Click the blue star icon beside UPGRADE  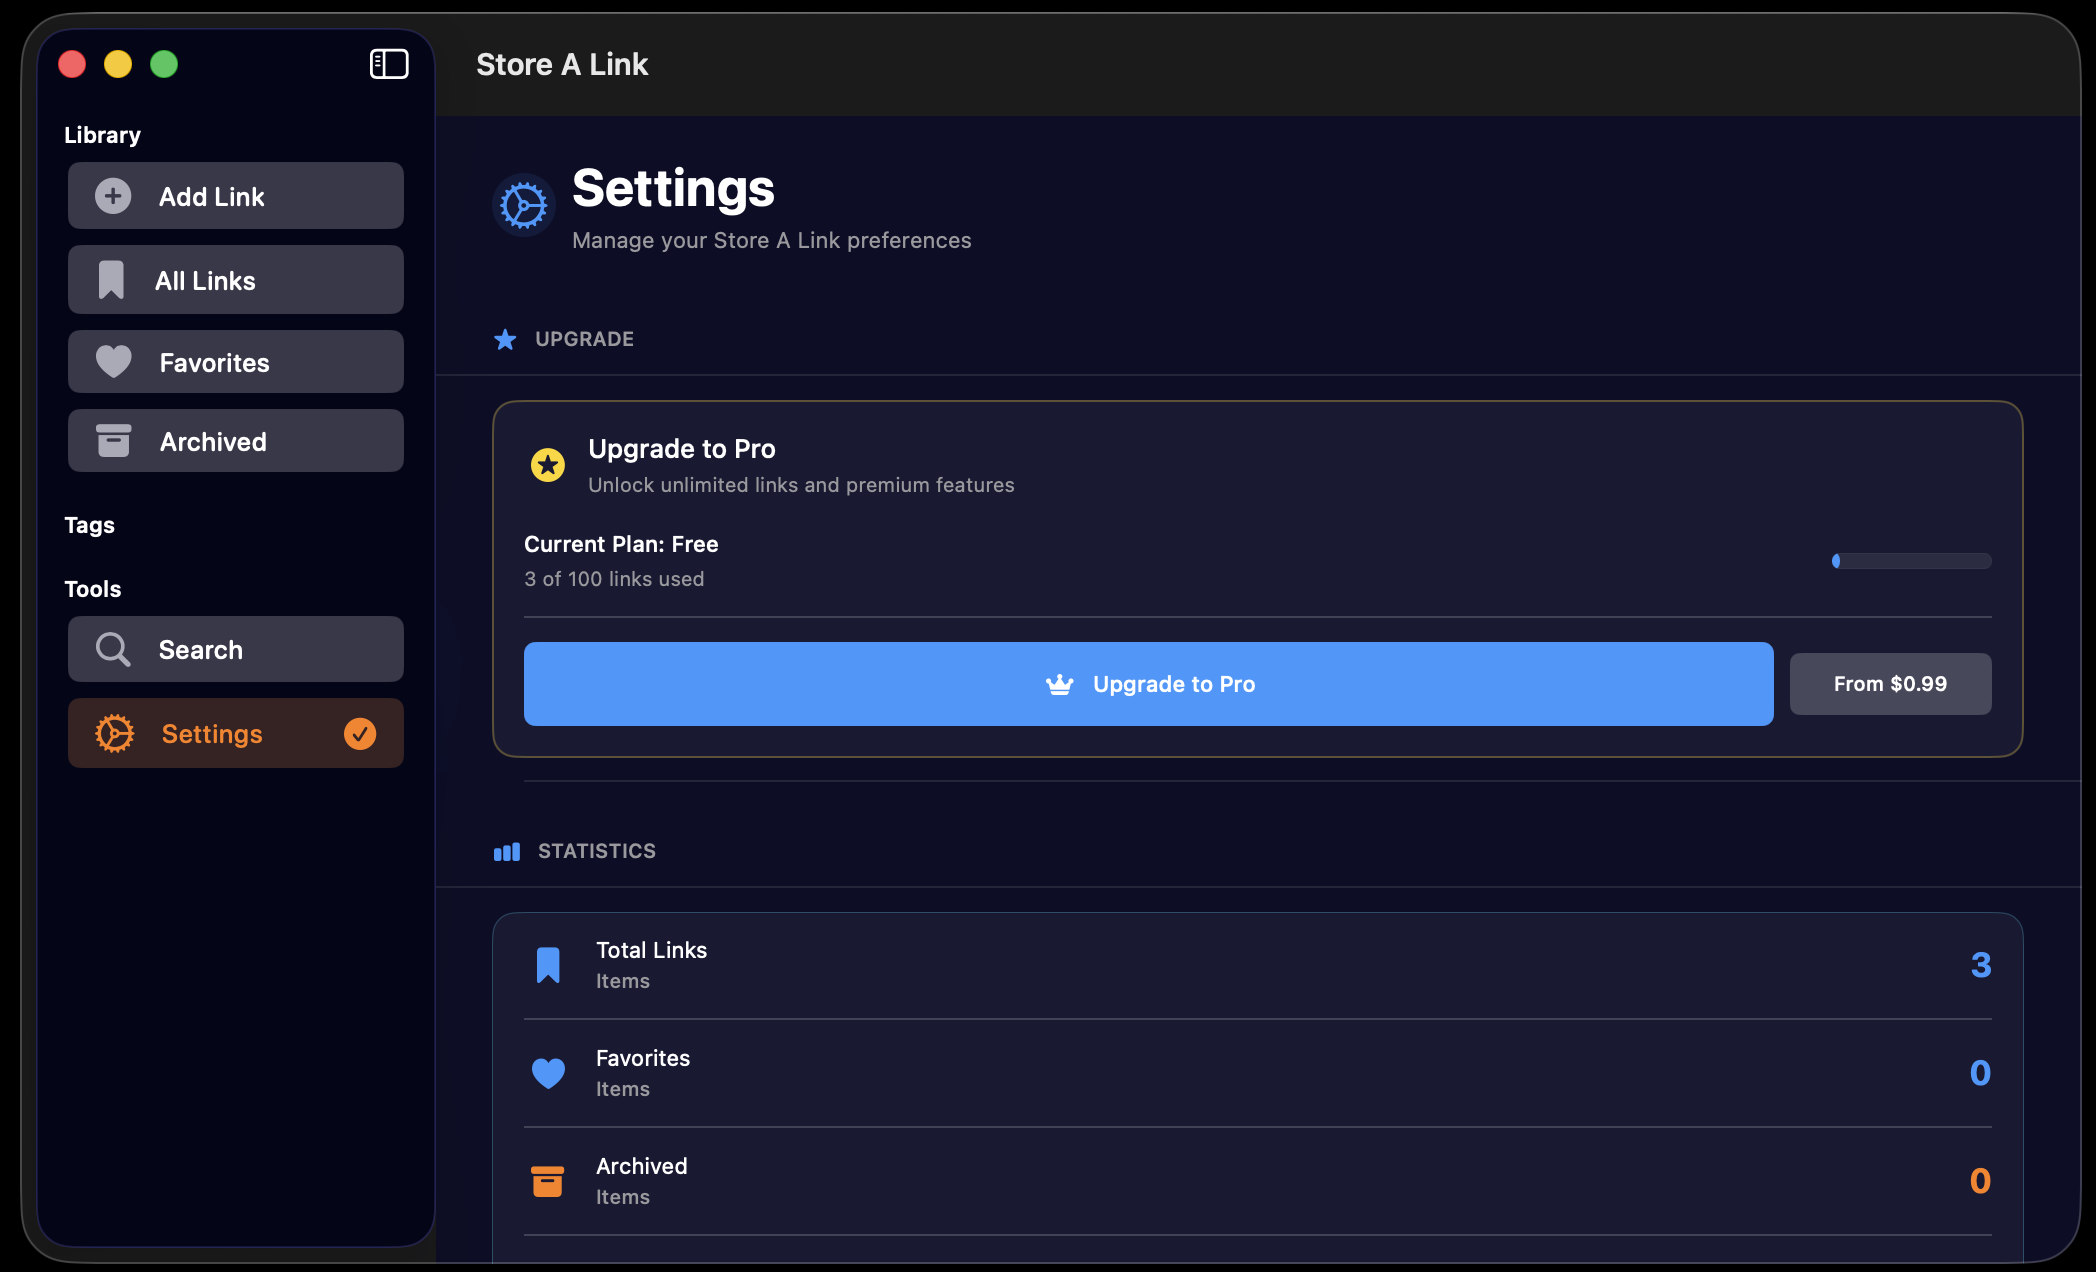(505, 340)
